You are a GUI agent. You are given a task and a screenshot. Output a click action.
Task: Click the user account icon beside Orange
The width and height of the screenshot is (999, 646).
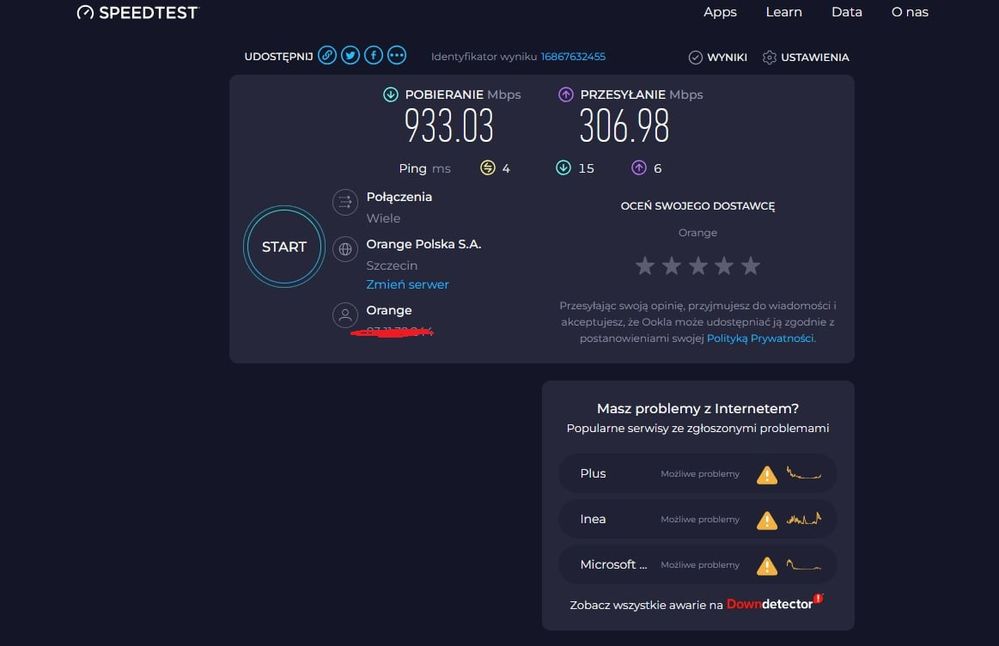(345, 316)
